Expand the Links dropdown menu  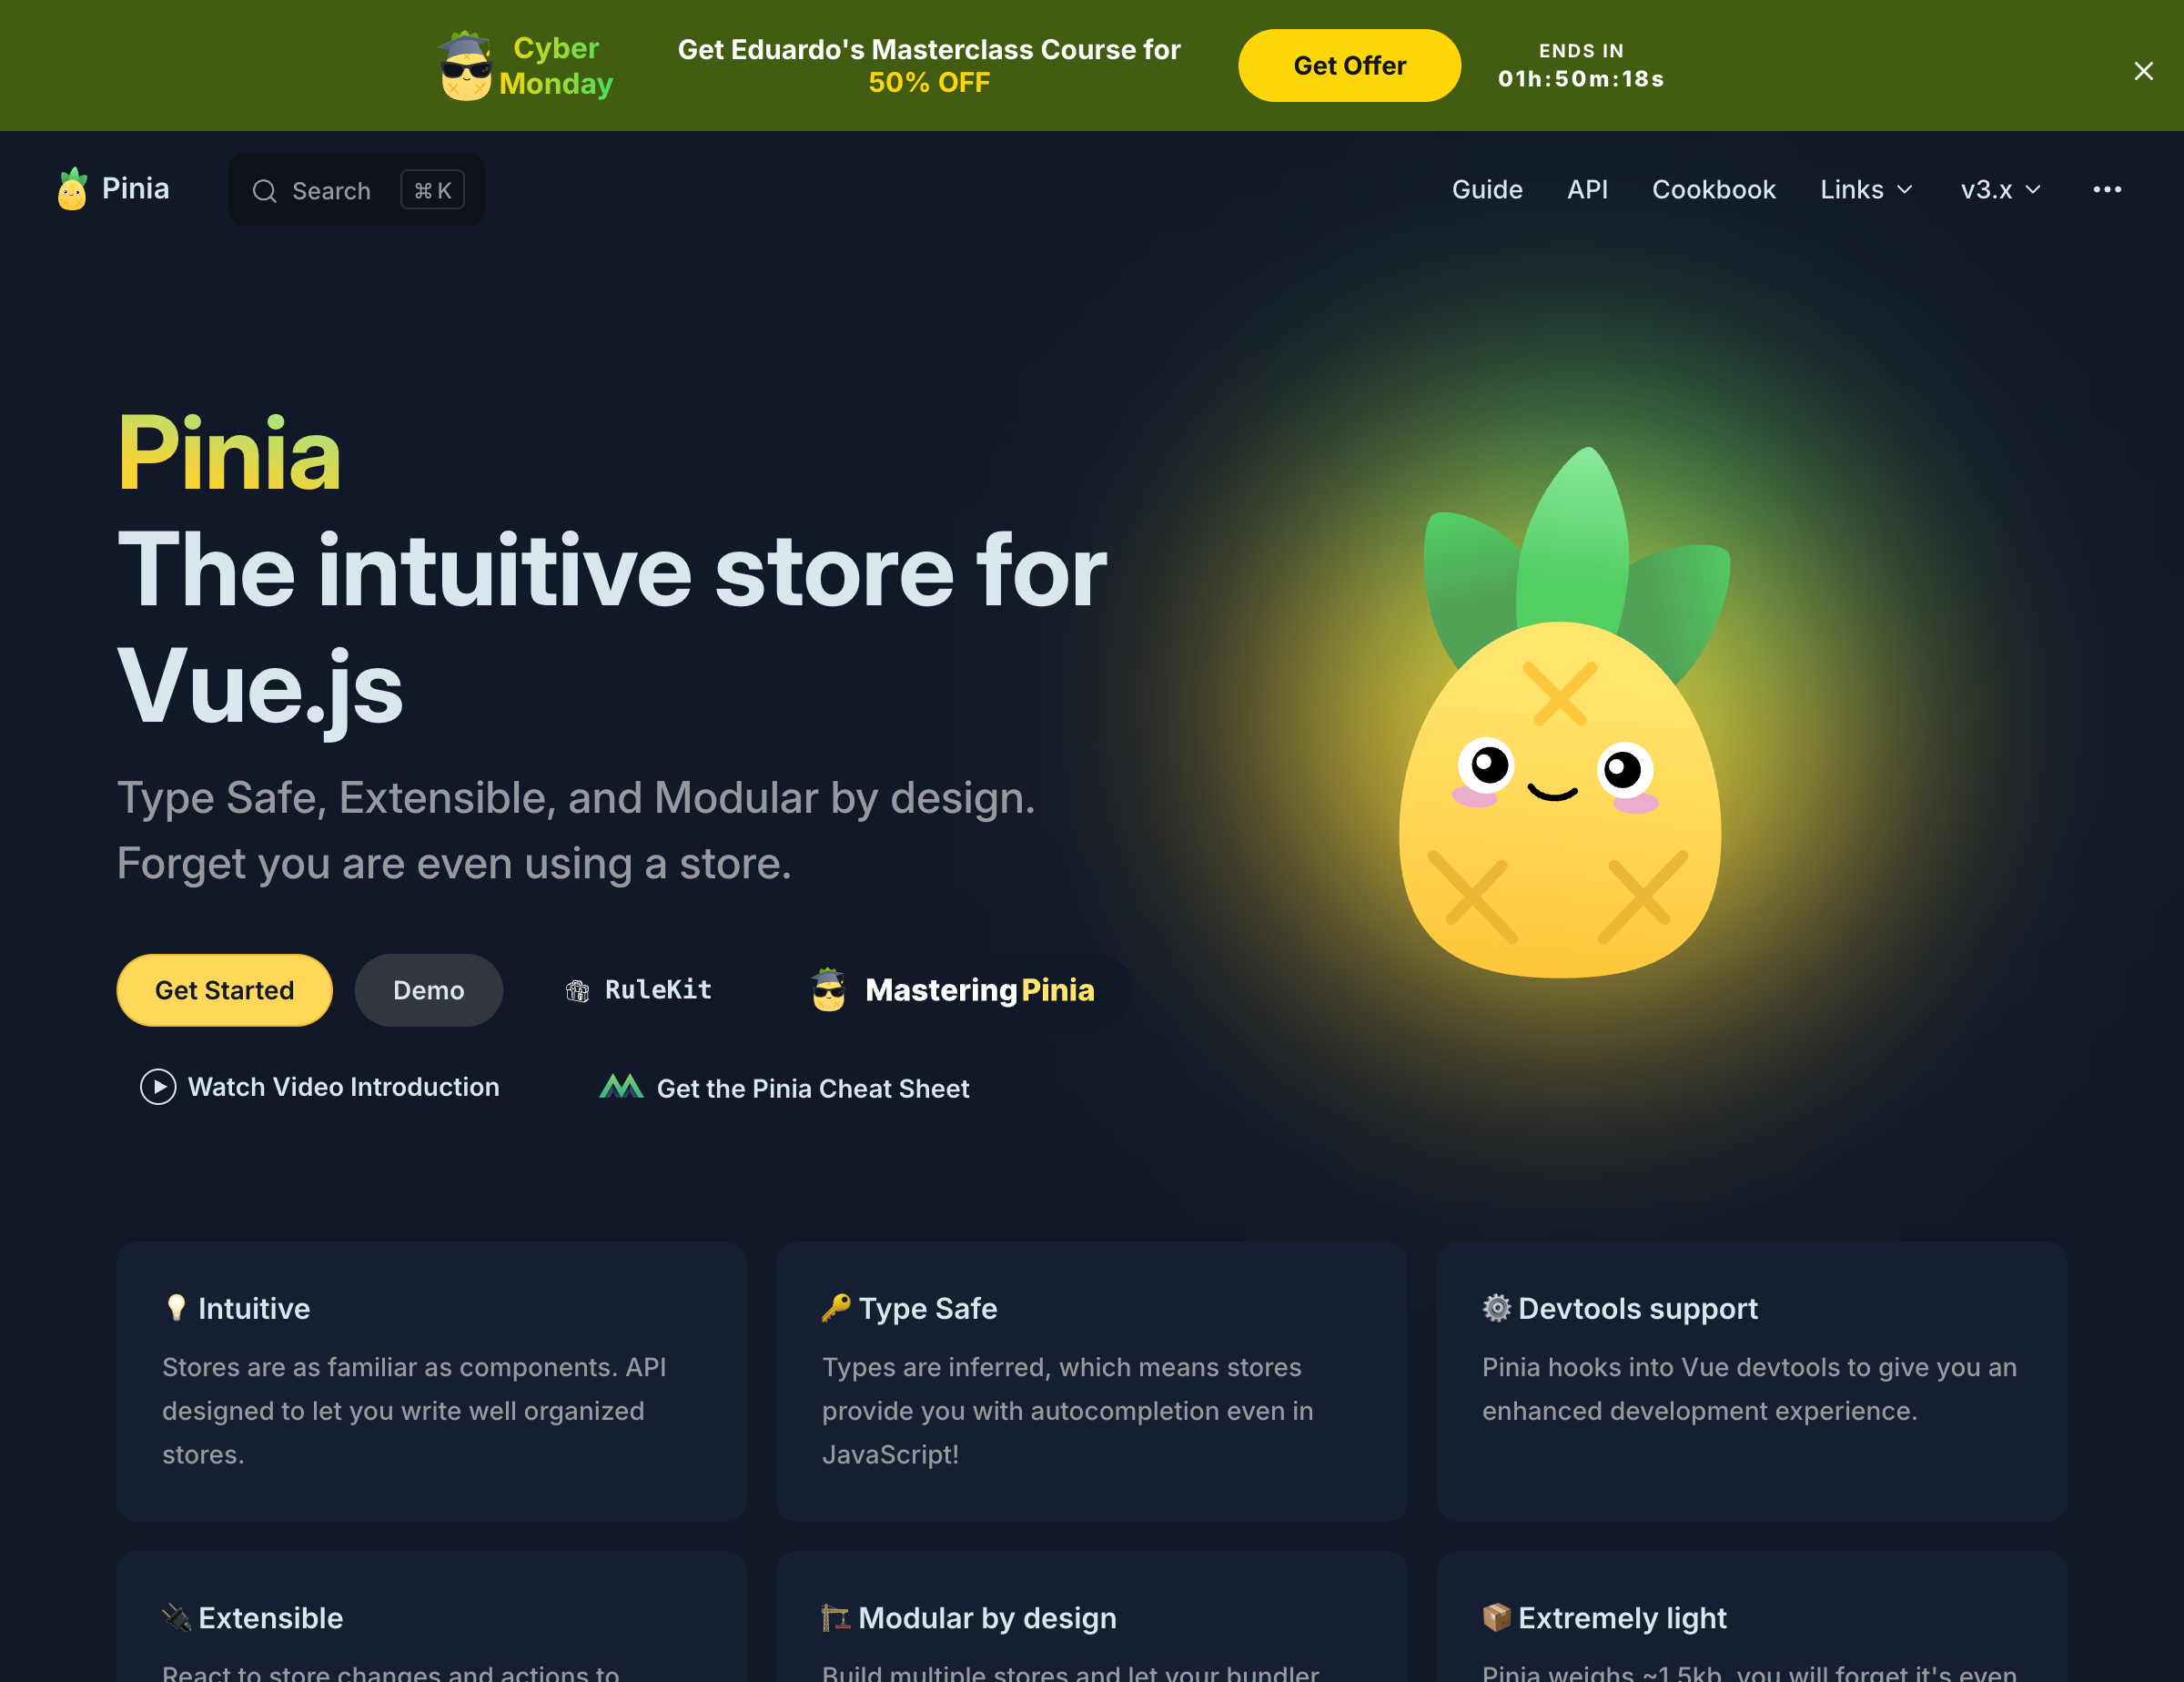click(1866, 189)
